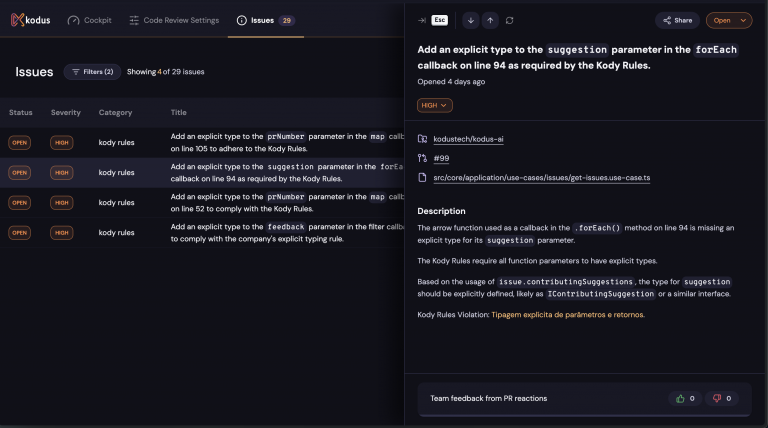Click the share icon in Share button
The width and height of the screenshot is (768, 428).
pyautogui.click(x=667, y=21)
